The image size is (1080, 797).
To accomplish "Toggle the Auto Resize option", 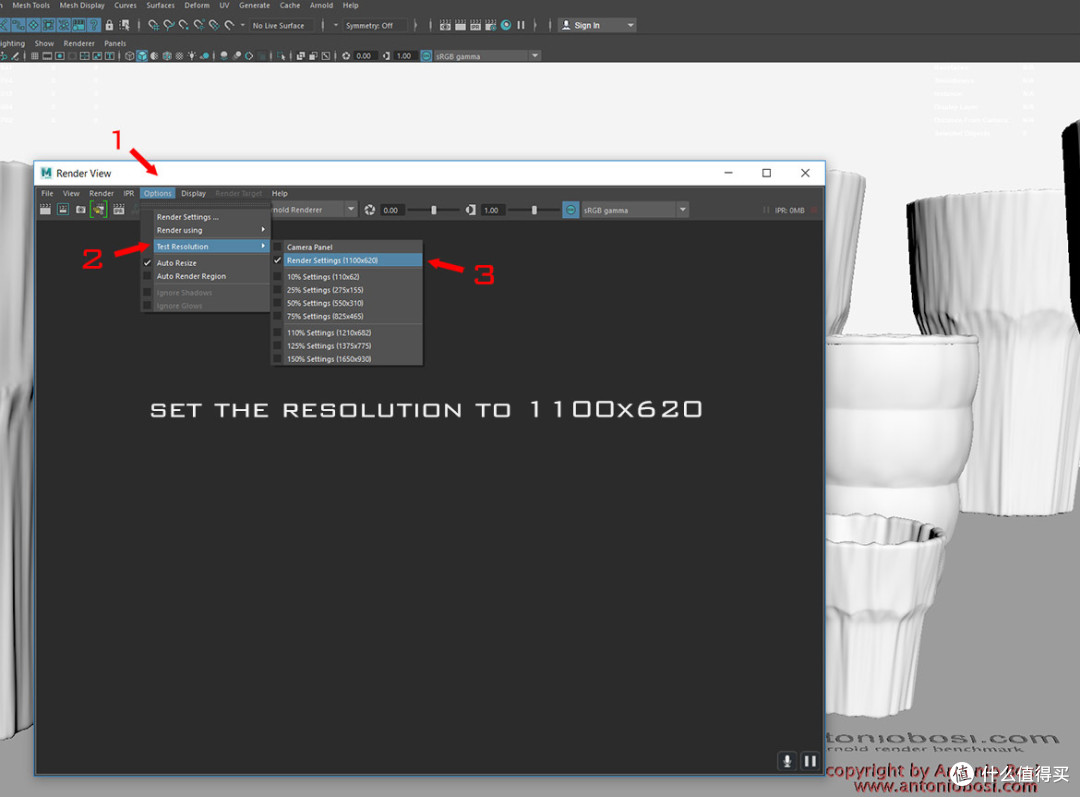I will [x=205, y=263].
